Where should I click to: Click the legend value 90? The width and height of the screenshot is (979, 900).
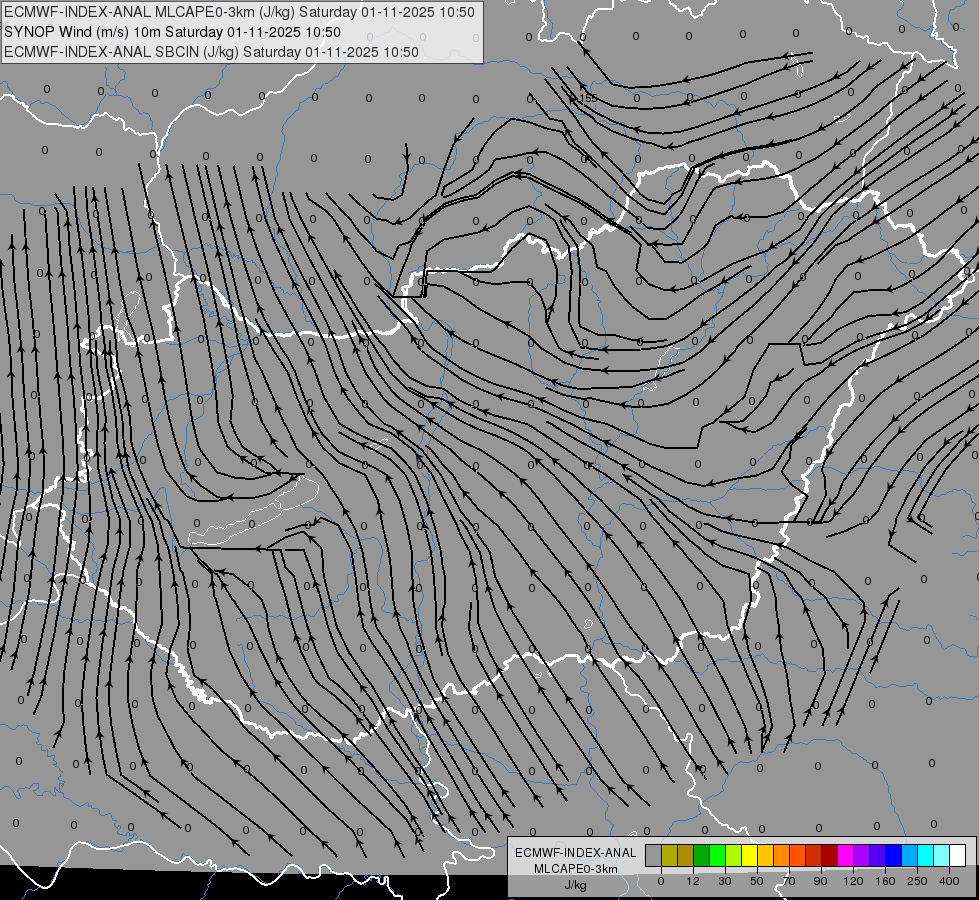[x=820, y=881]
